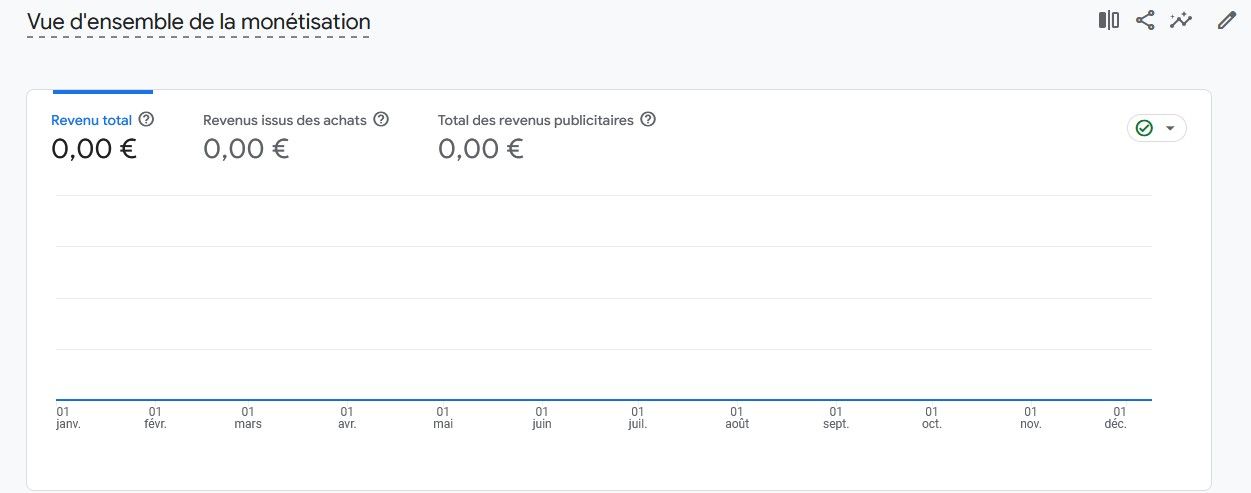Image resolution: width=1251 pixels, height=493 pixels.
Task: Click the 01 août axis label
Action: [737, 417]
